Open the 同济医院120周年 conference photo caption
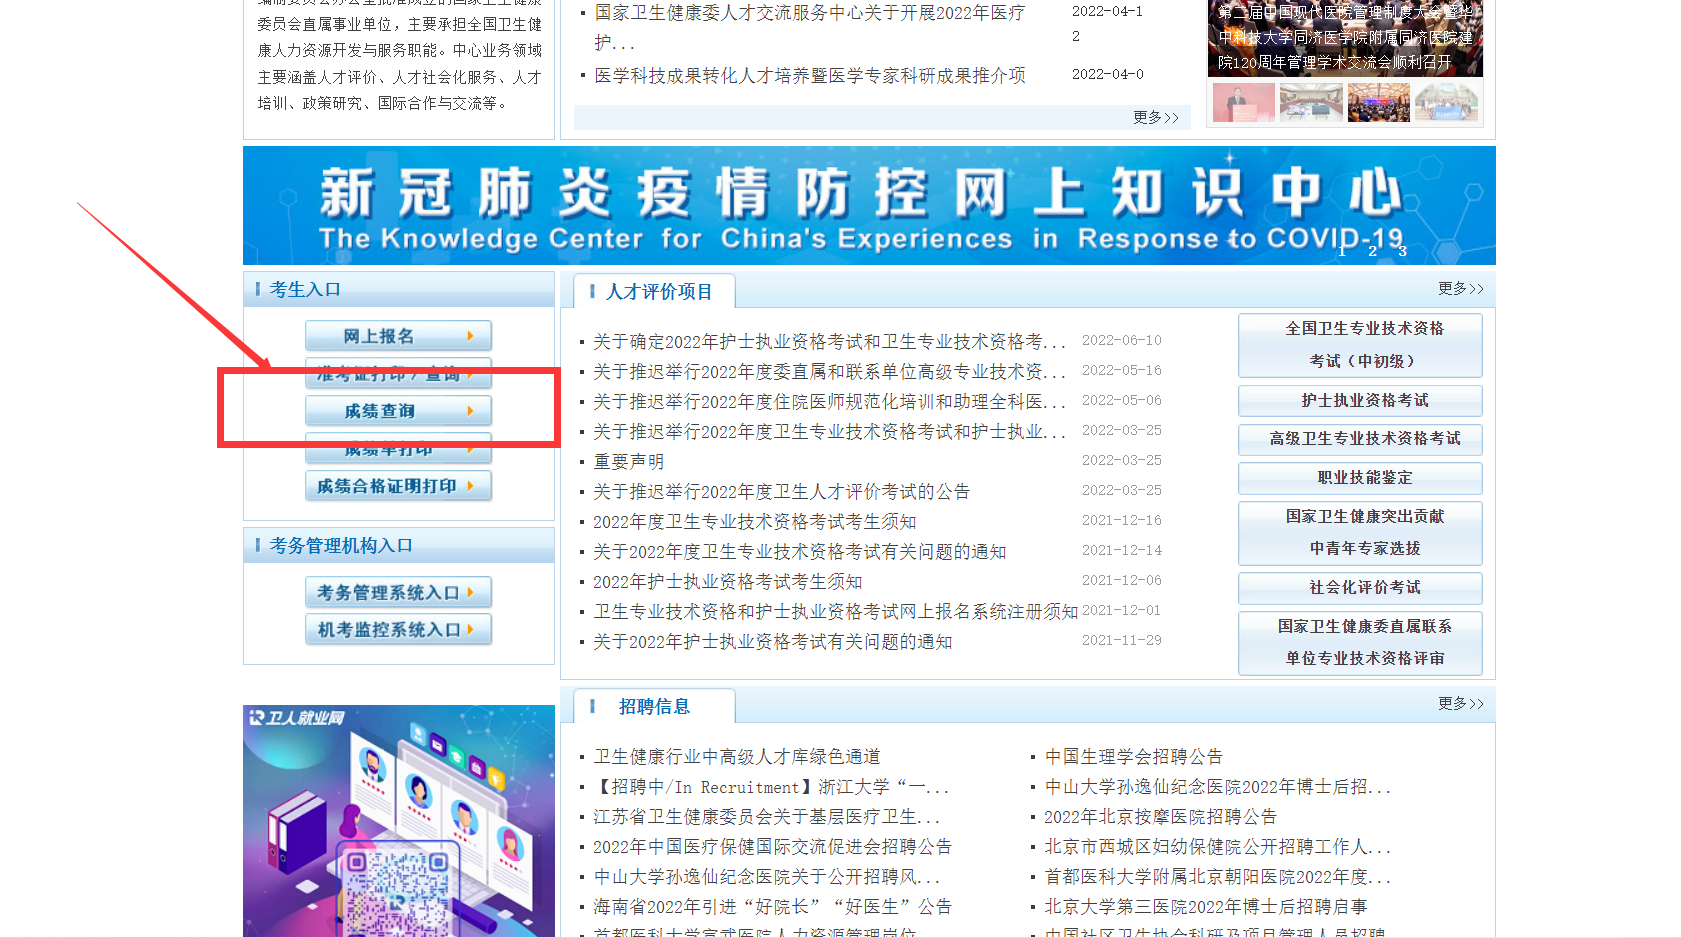Viewport: 1681px width, 938px height. tap(1345, 38)
